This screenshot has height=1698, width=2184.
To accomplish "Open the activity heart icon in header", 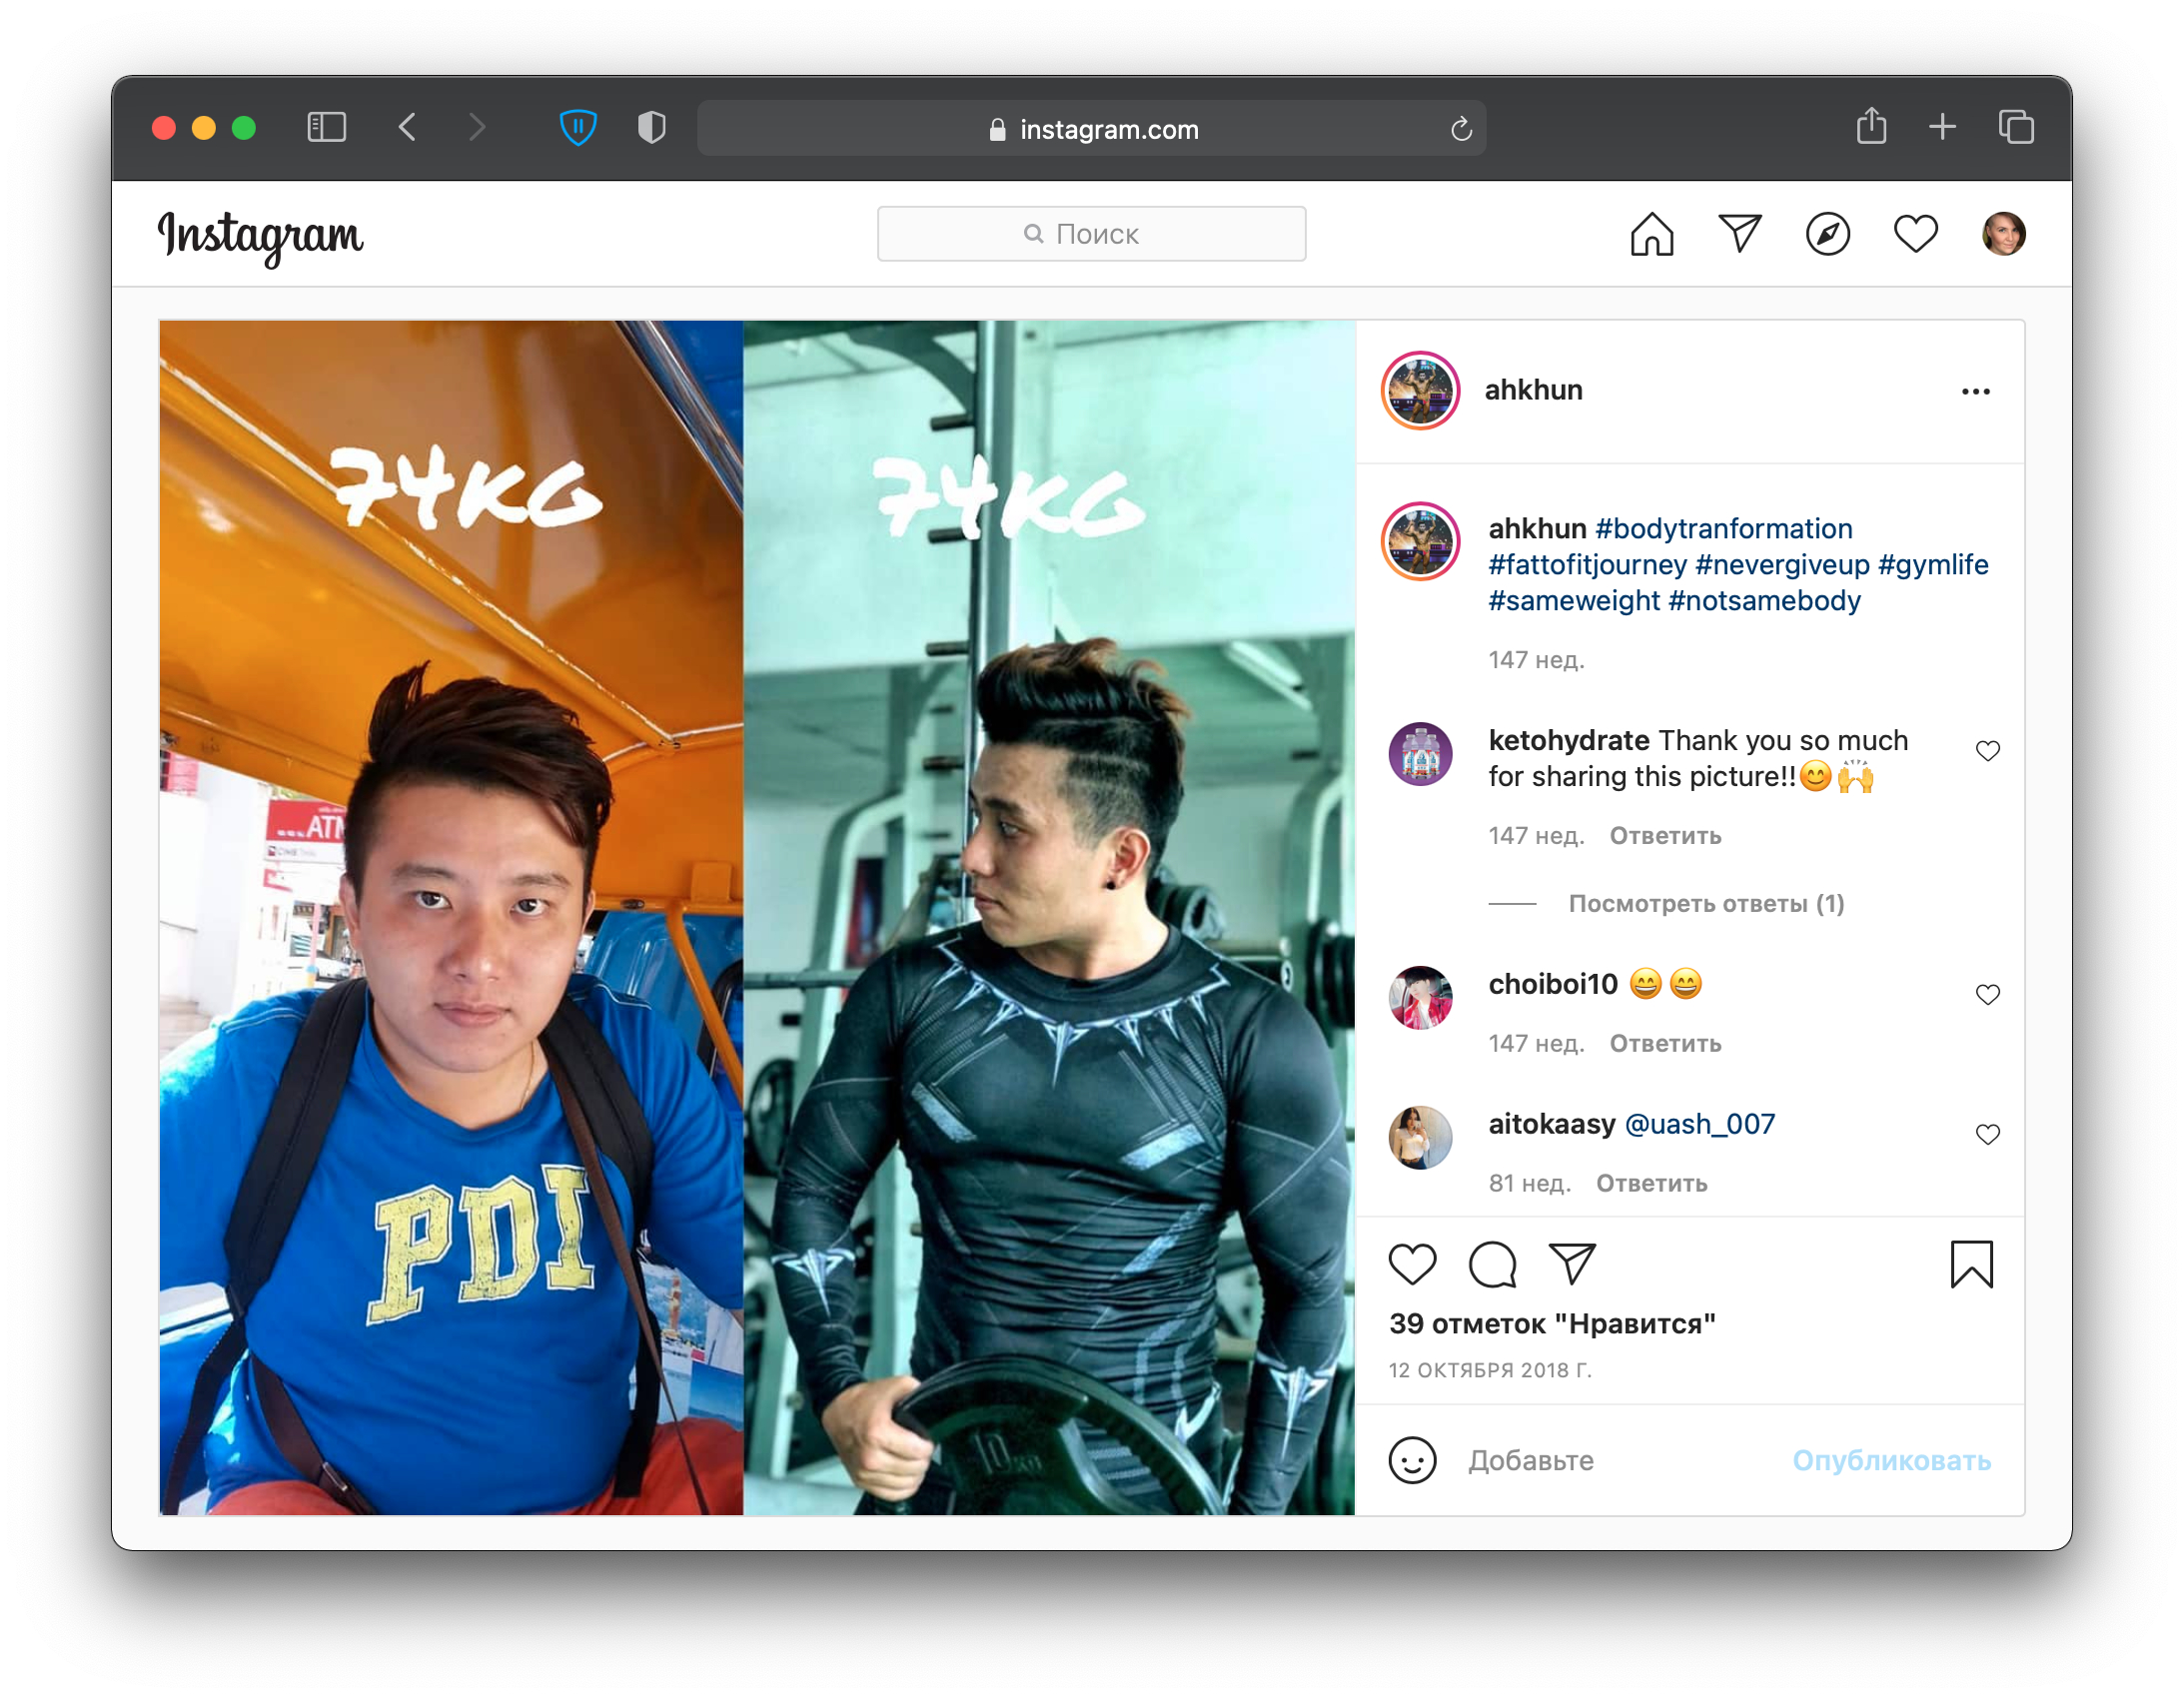I will (x=1915, y=235).
